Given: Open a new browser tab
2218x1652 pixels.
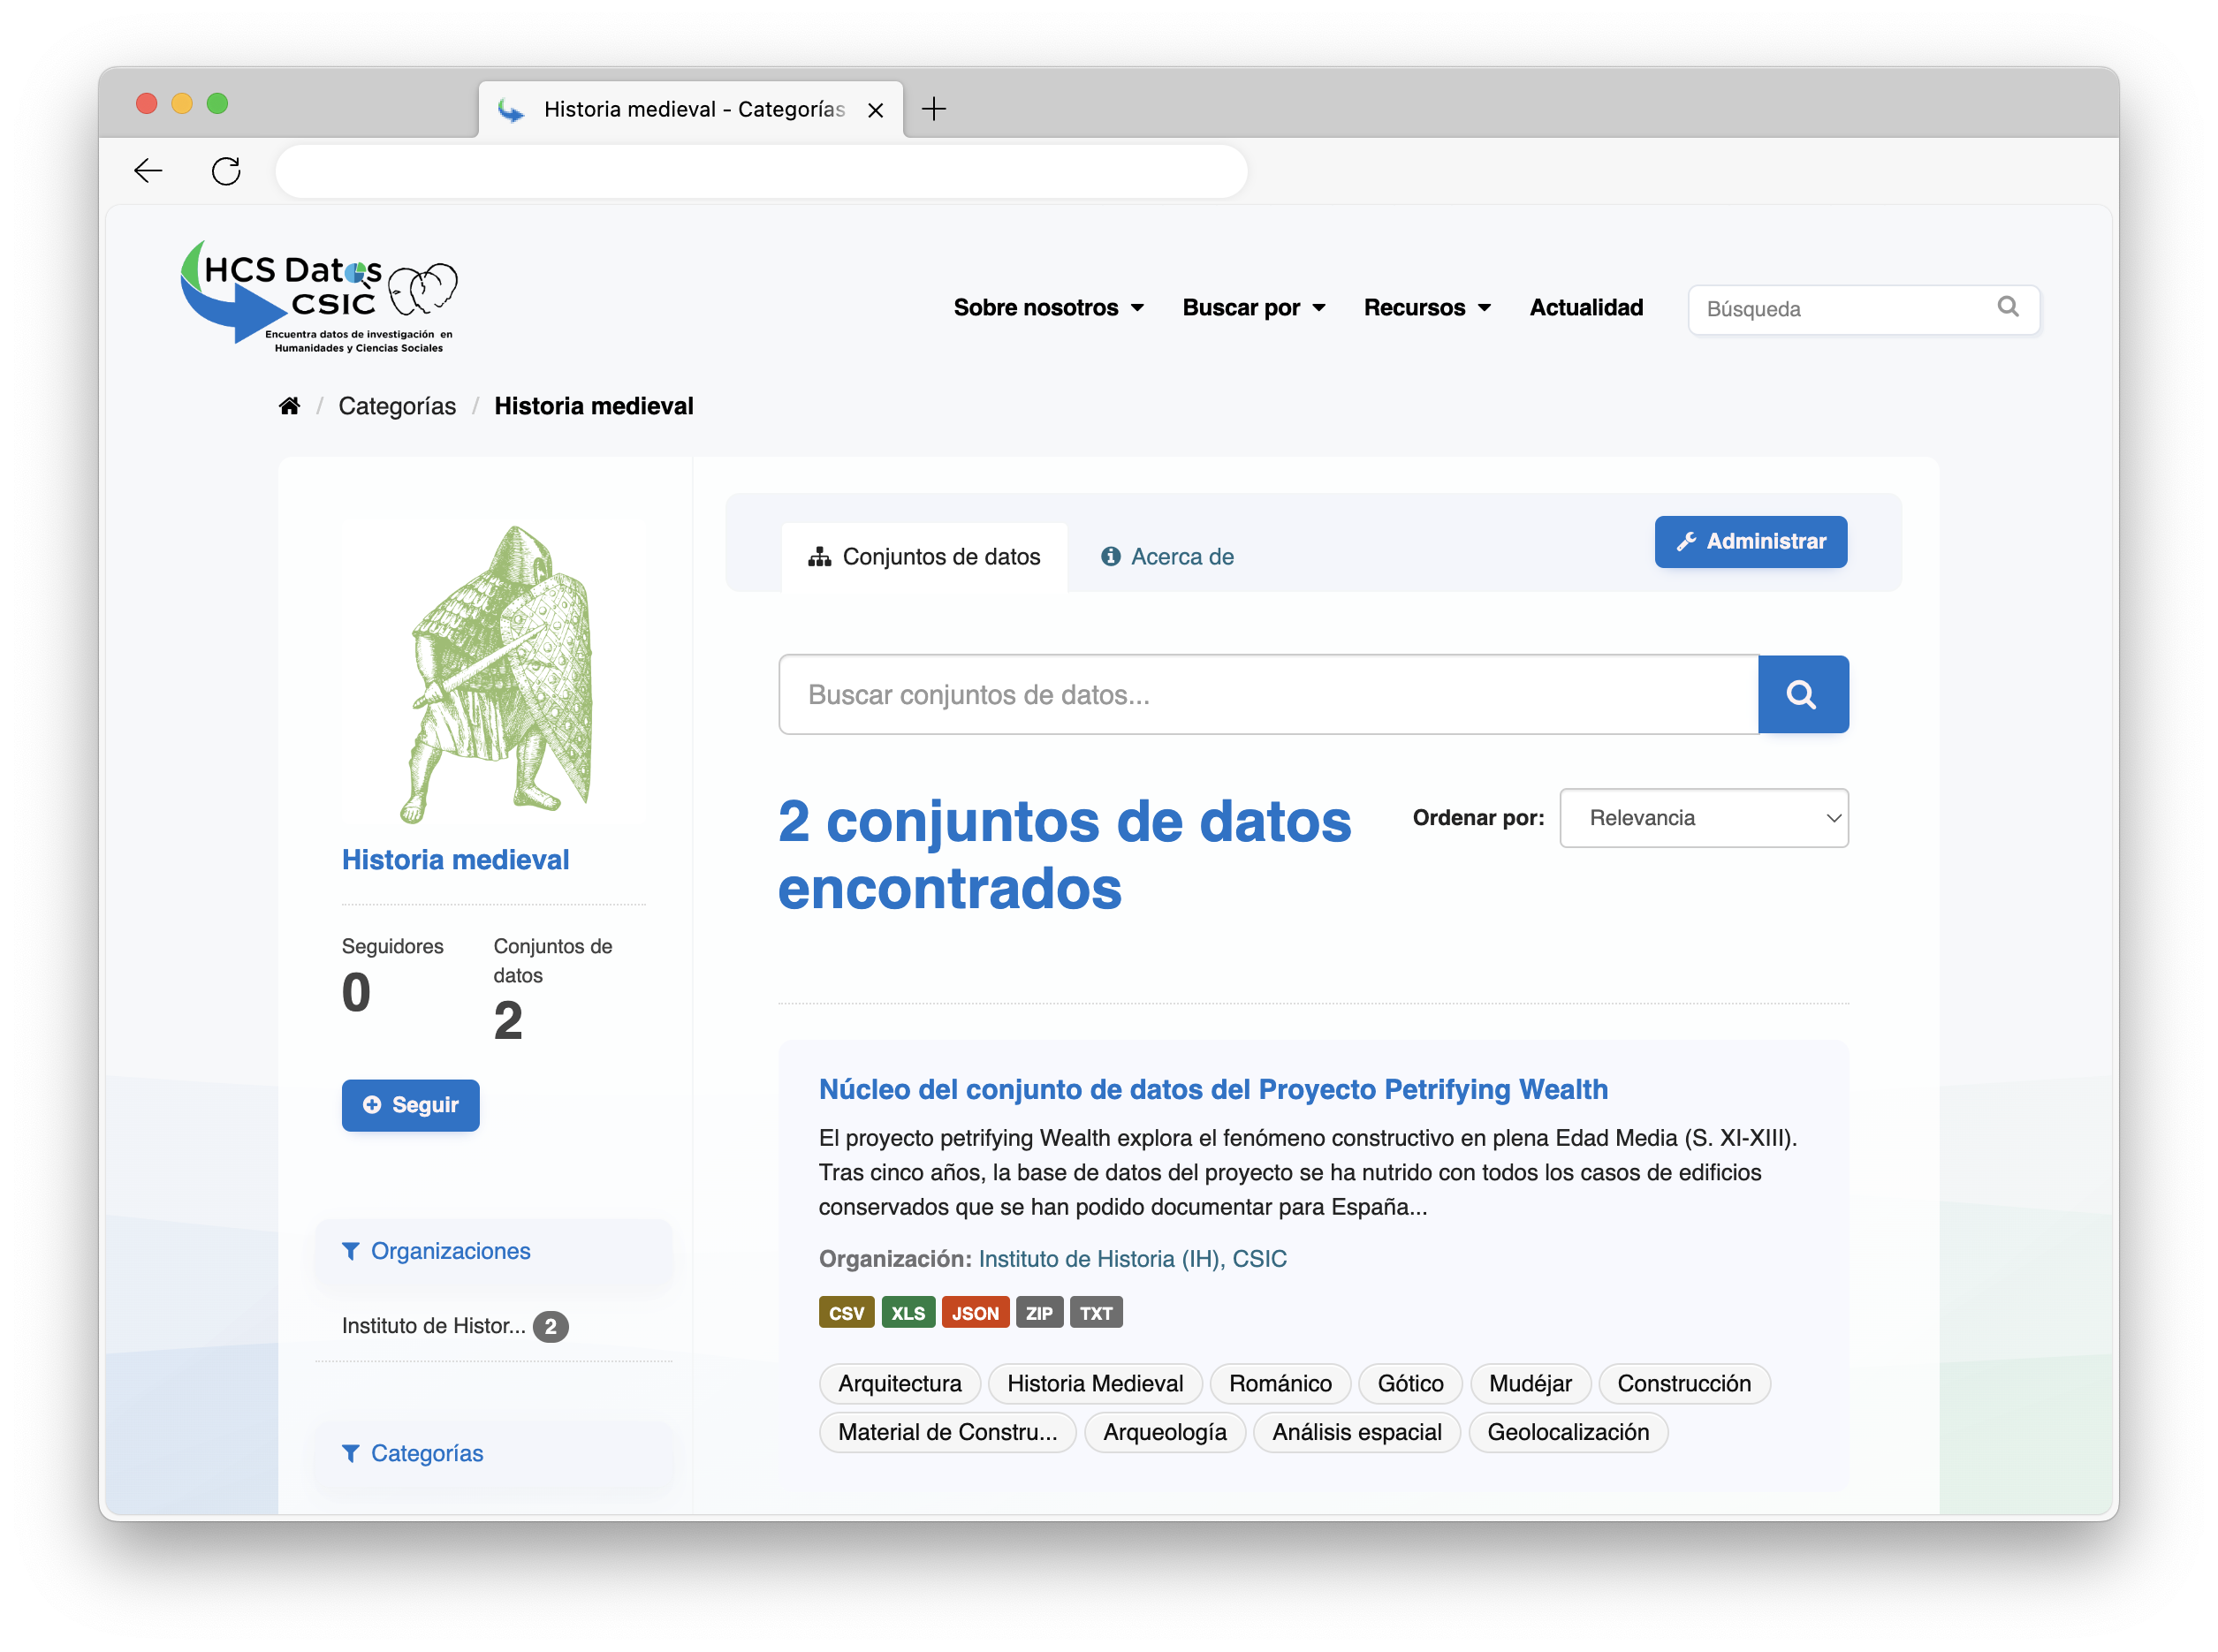Looking at the screenshot, I should point(933,109).
